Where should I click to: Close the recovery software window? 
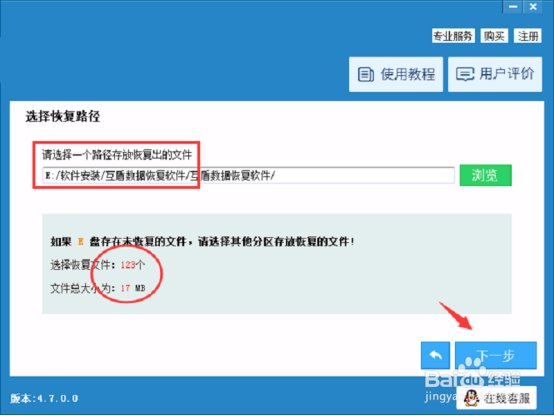click(x=533, y=7)
